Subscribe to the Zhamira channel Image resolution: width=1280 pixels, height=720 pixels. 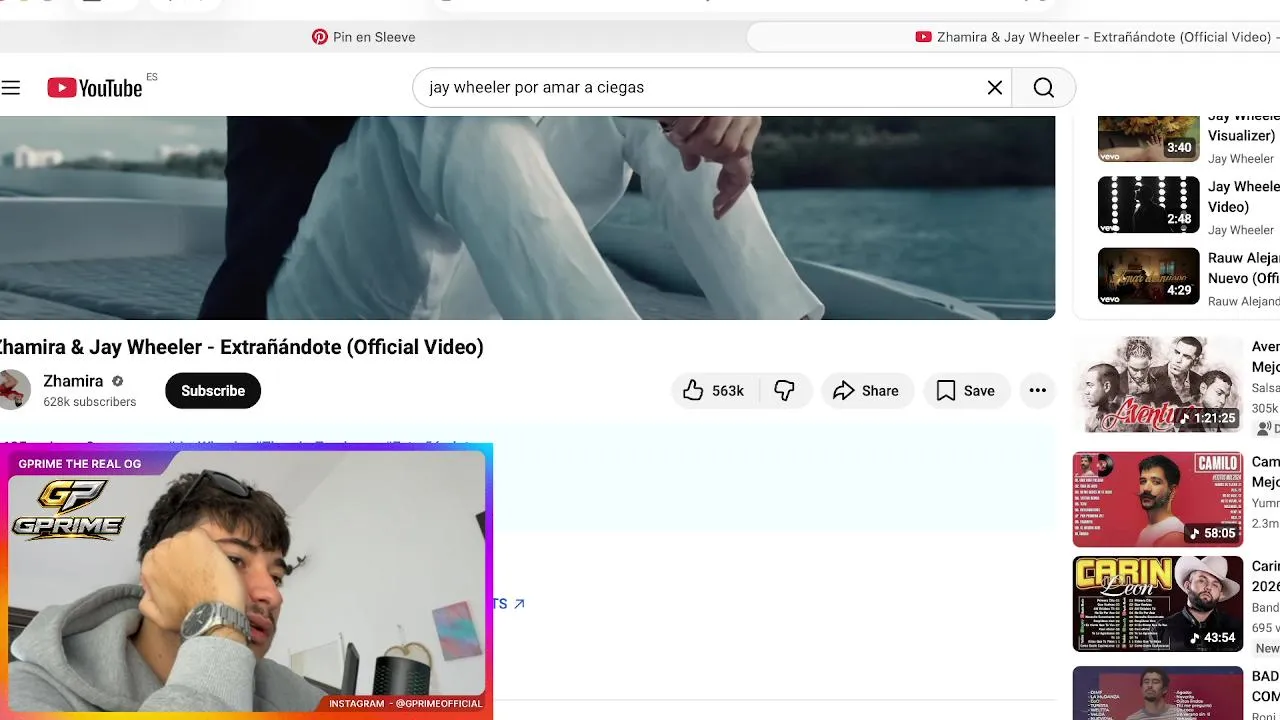(213, 391)
